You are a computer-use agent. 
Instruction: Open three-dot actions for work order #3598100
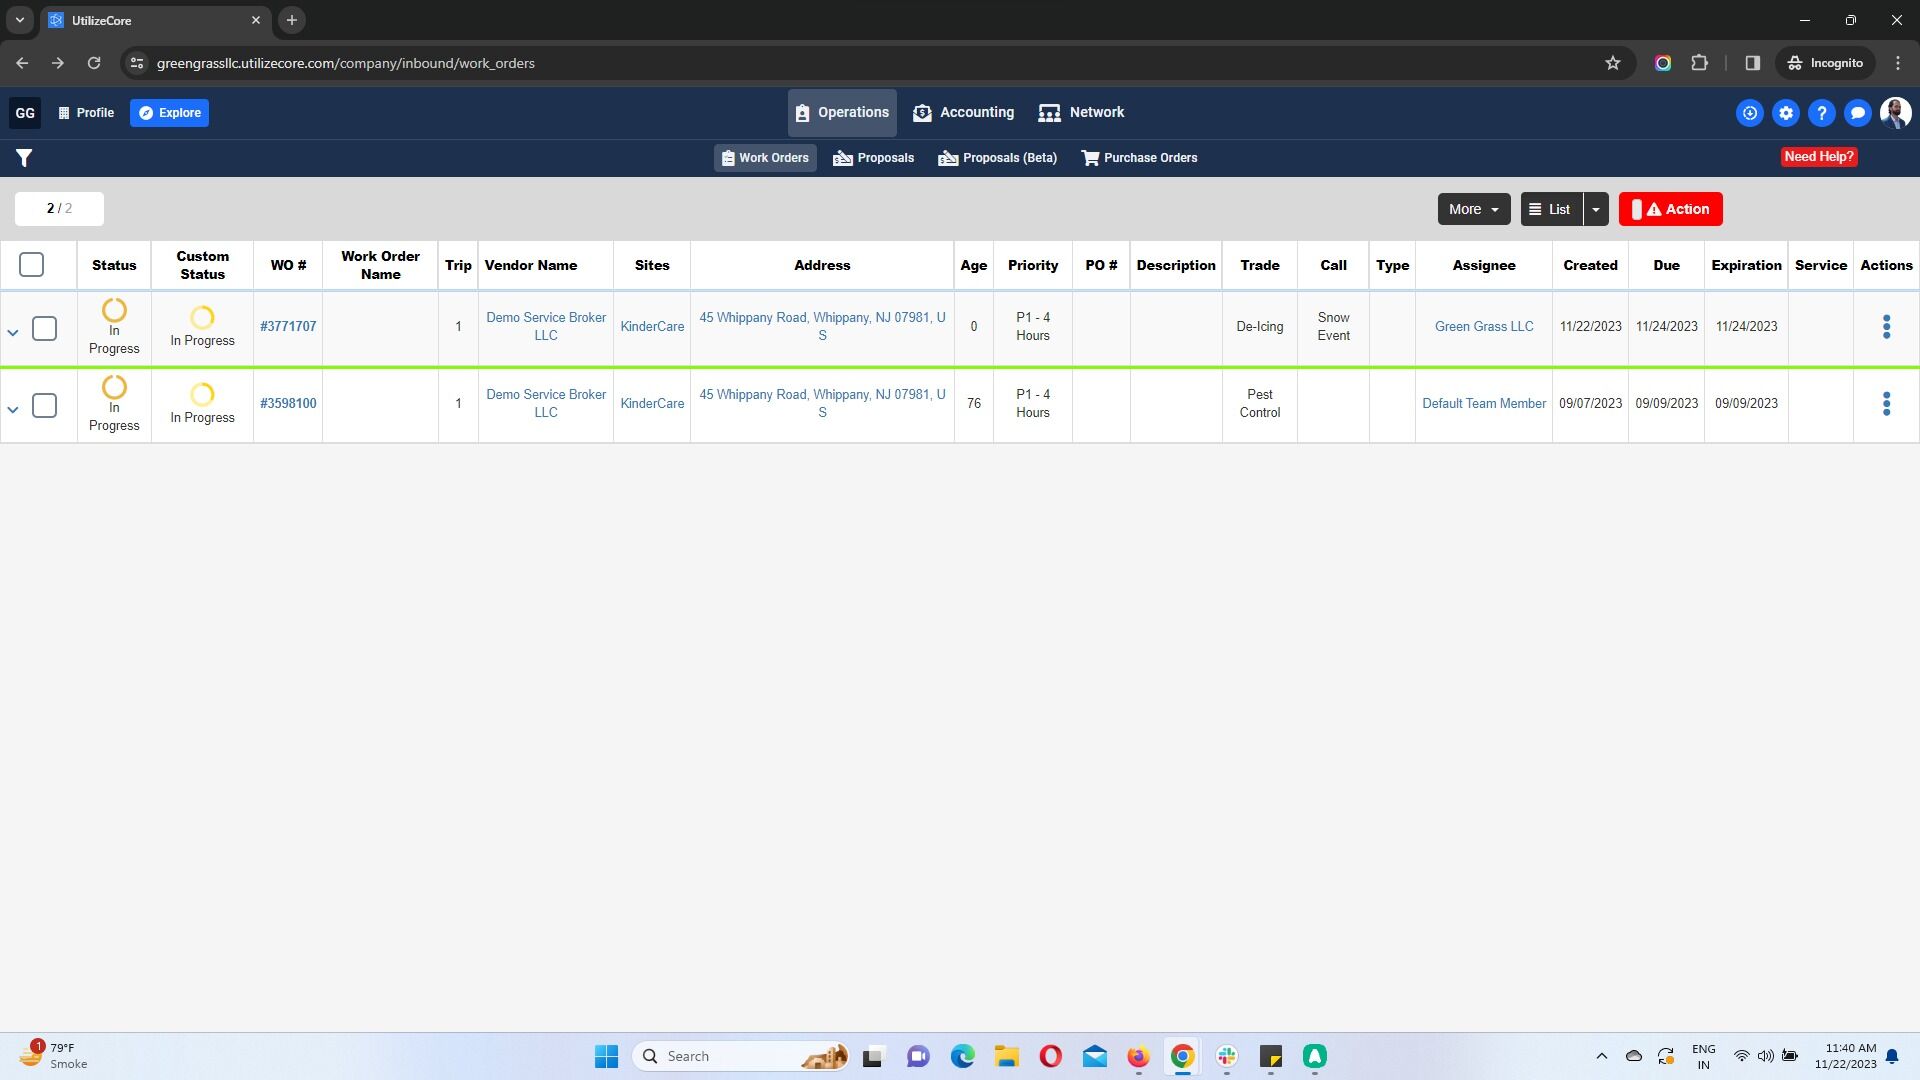click(x=1886, y=404)
